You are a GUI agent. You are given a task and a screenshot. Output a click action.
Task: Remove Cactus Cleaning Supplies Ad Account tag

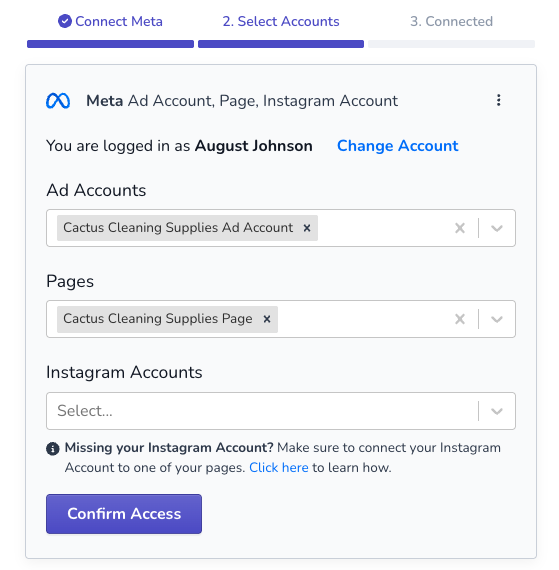[x=307, y=228]
